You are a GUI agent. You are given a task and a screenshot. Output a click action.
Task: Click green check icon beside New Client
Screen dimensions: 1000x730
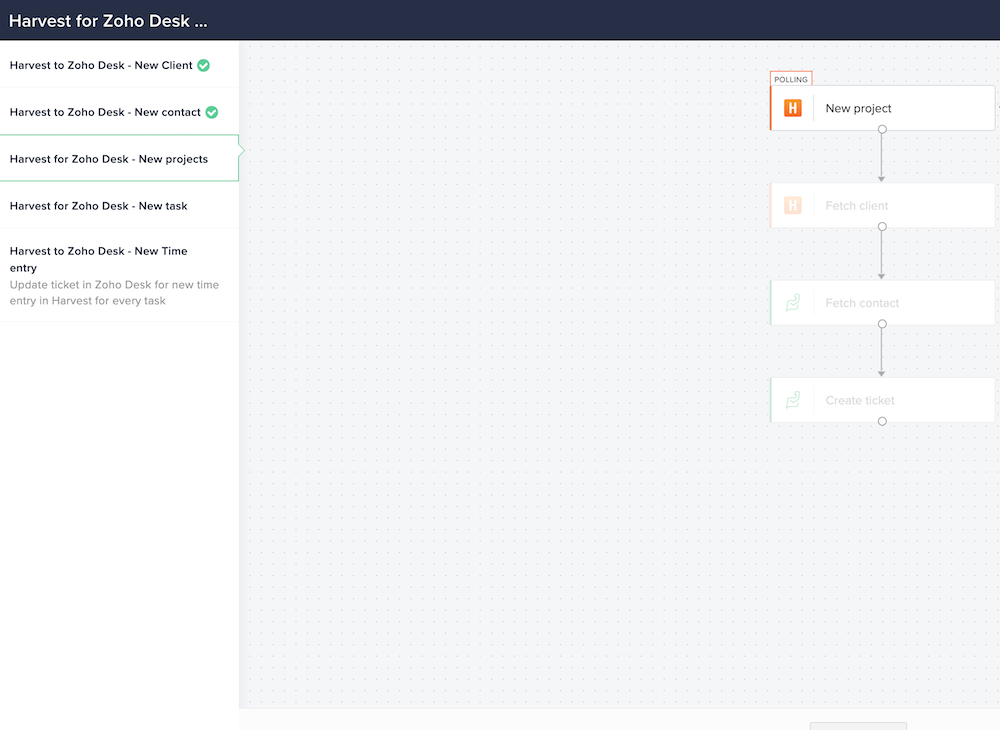click(x=203, y=66)
